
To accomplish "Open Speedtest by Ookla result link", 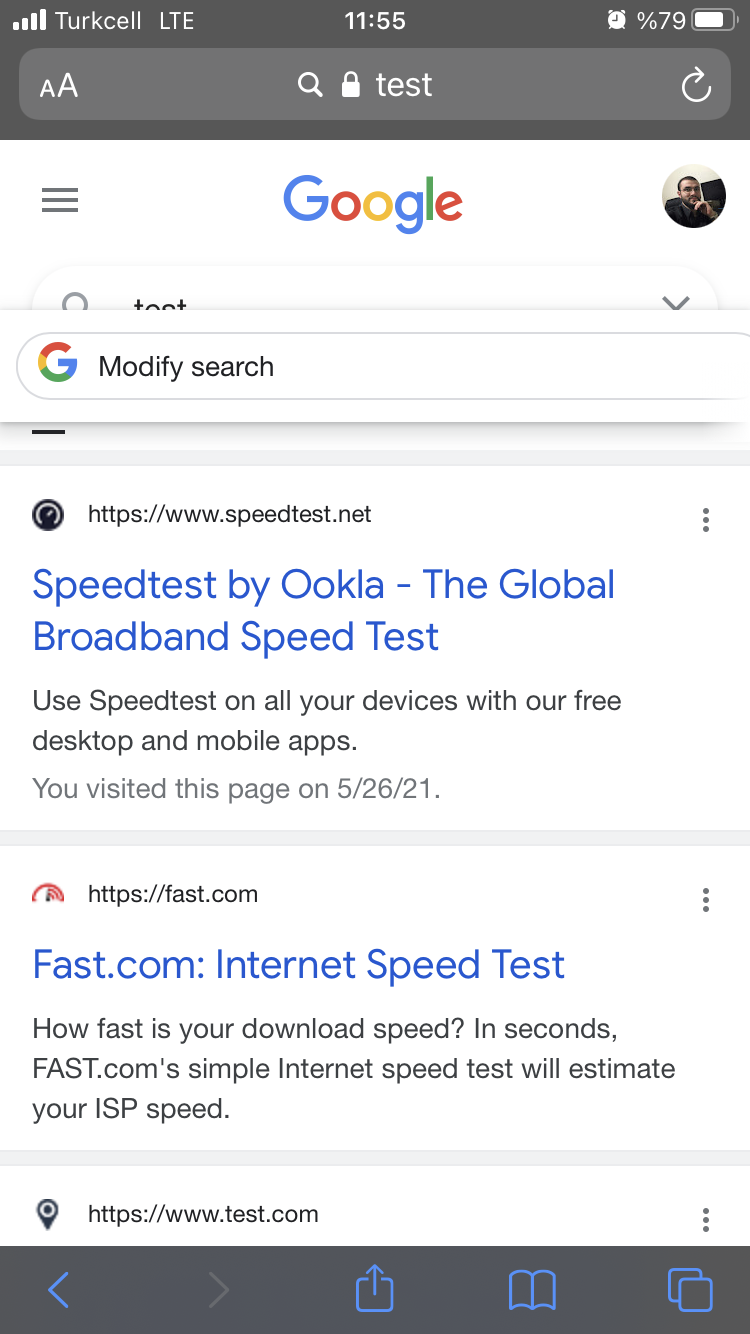I will coord(324,610).
